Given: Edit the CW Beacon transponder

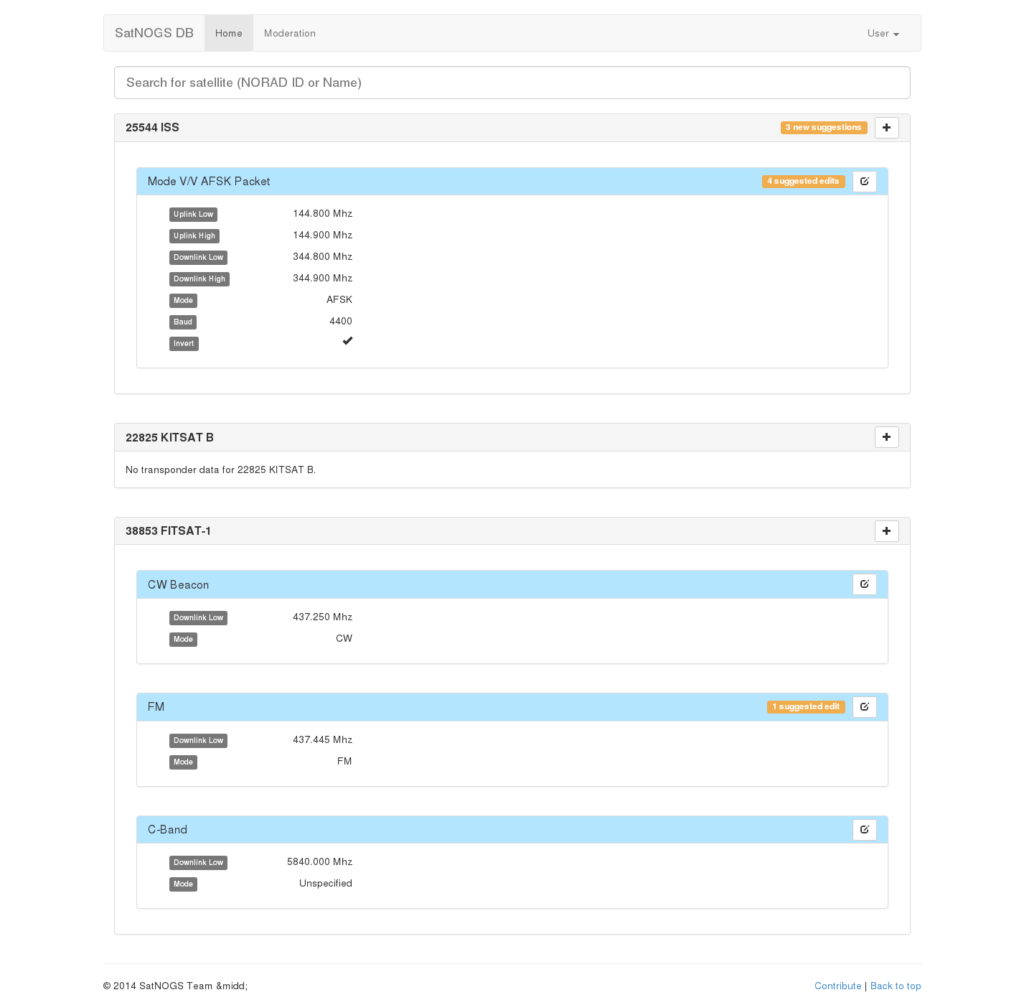Looking at the screenshot, I should tap(864, 584).
